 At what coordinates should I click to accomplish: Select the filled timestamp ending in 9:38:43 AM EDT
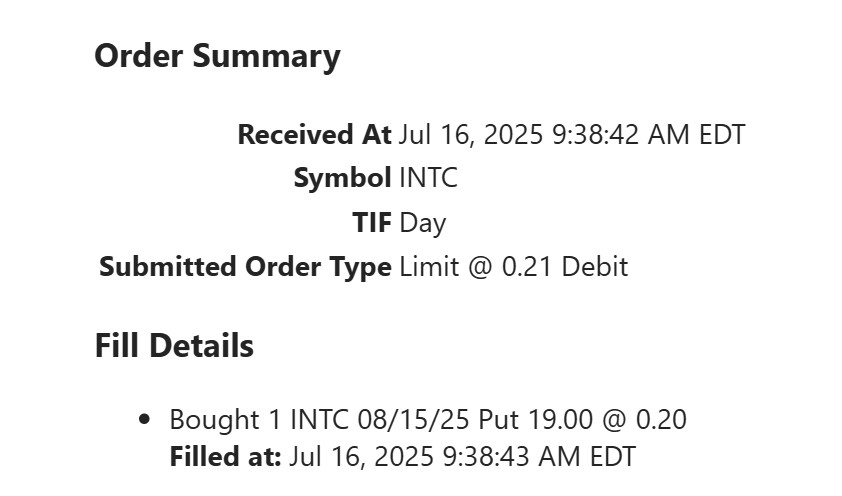click(462, 457)
